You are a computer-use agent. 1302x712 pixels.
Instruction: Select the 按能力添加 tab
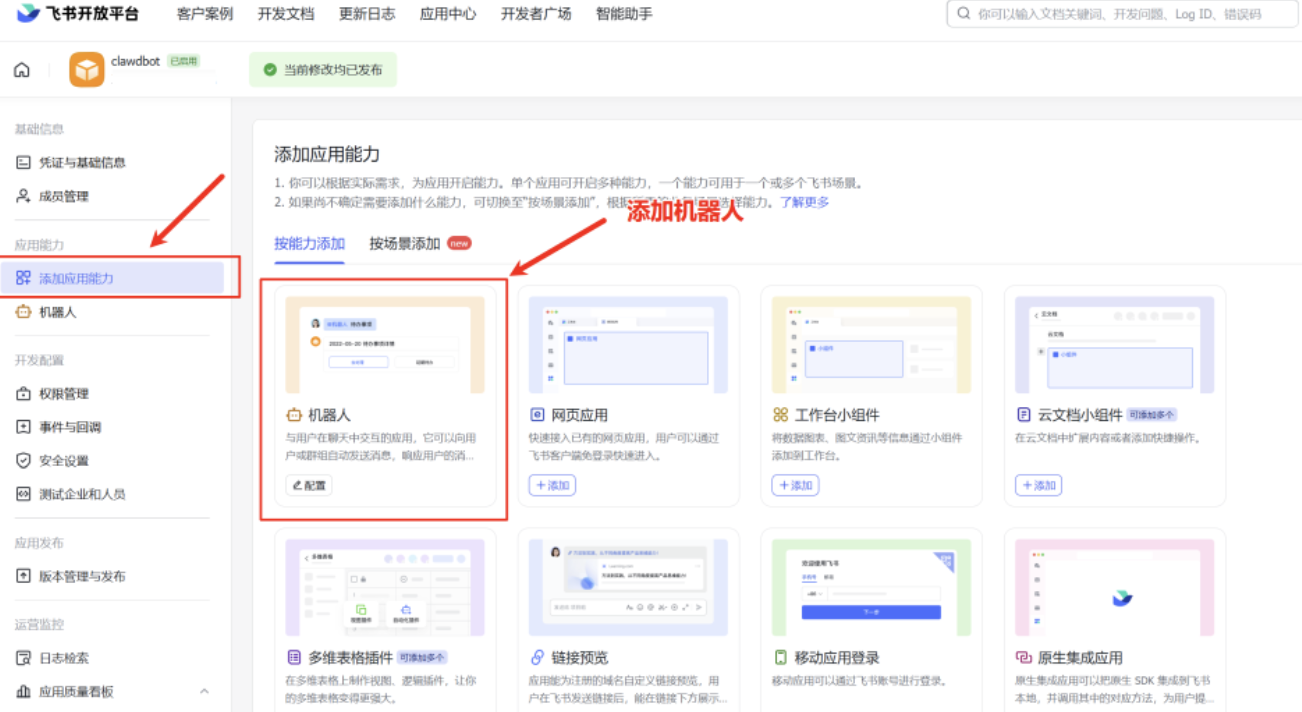point(309,243)
